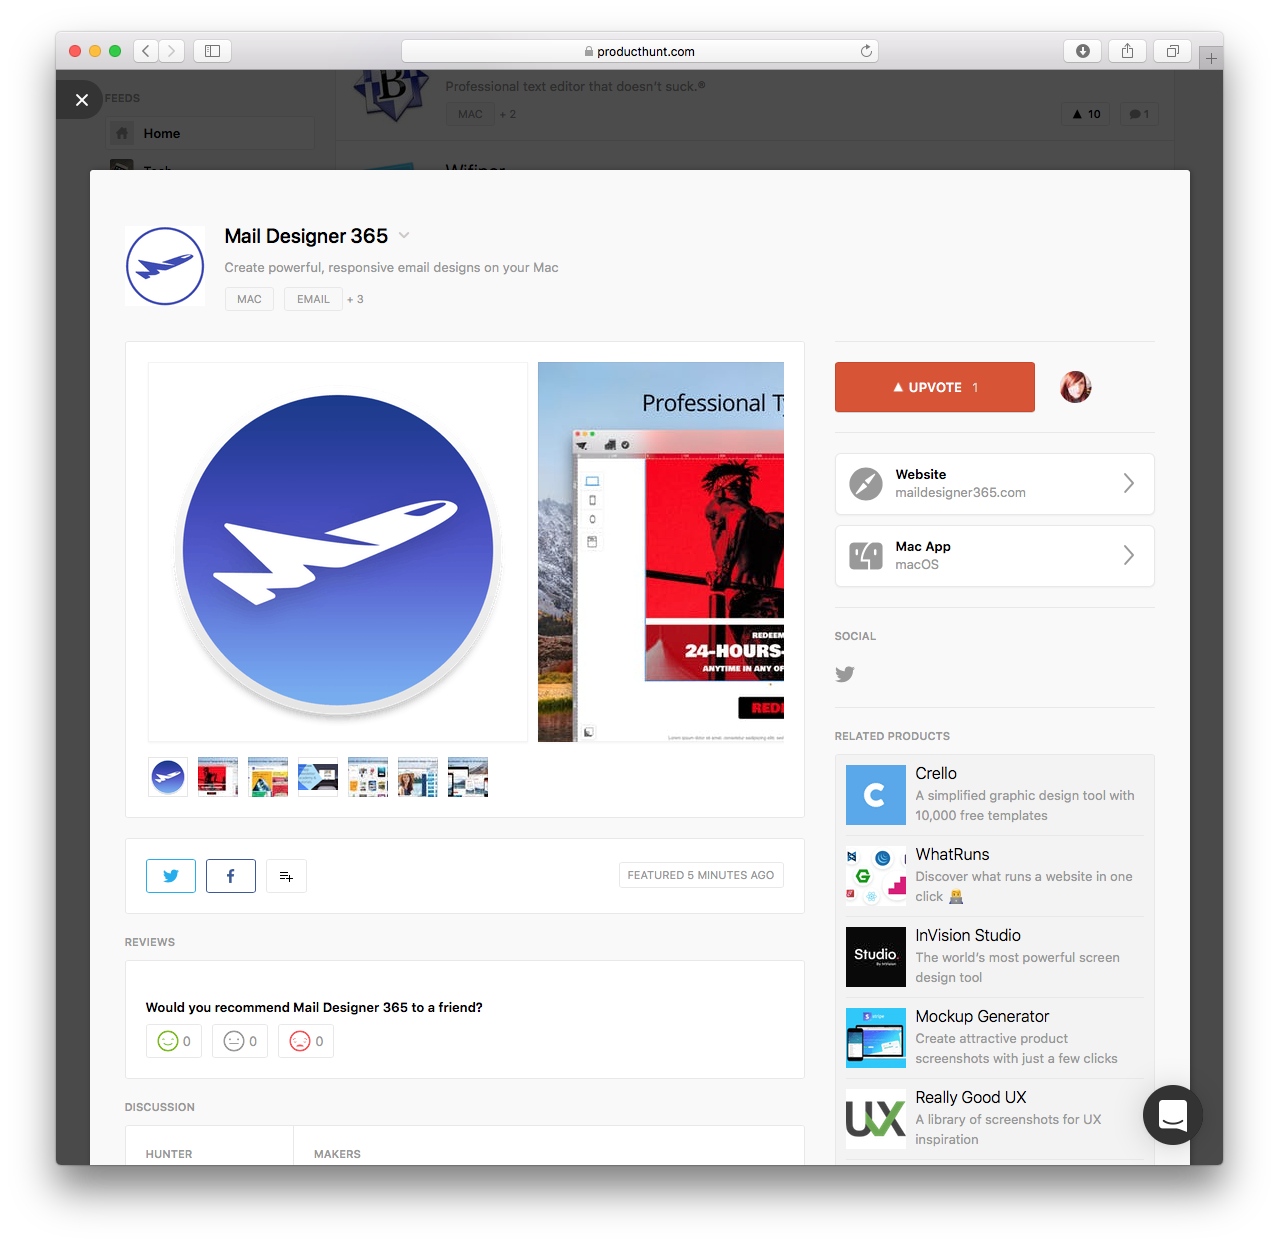Open the Mac App macOS link

995,556
